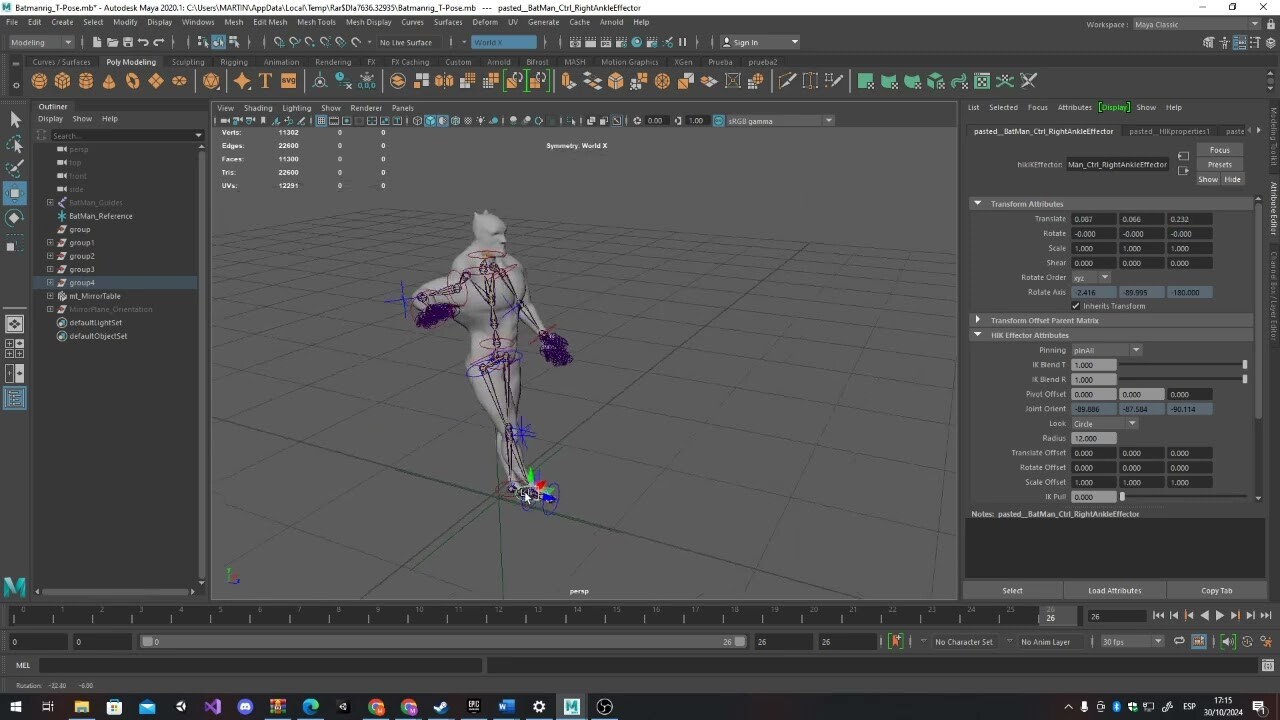The height and width of the screenshot is (720, 1280).
Task: Open the Pinning dropdown
Action: [1106, 350]
